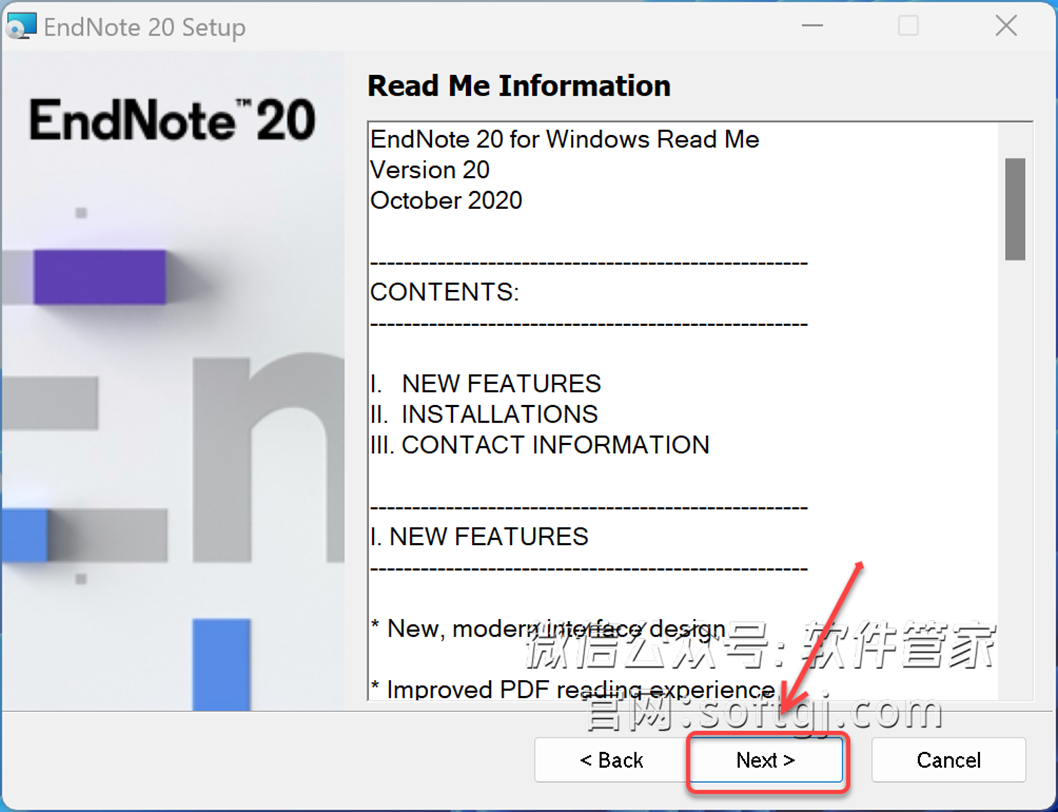Click the "Read Me Information" page heading
The image size is (1058, 812).
coord(519,86)
